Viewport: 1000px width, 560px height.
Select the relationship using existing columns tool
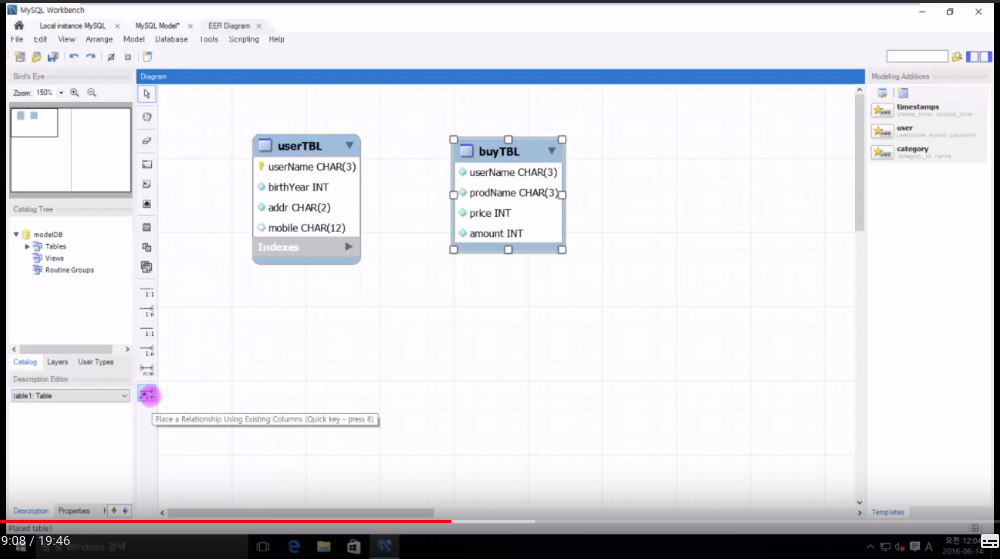[147, 395]
